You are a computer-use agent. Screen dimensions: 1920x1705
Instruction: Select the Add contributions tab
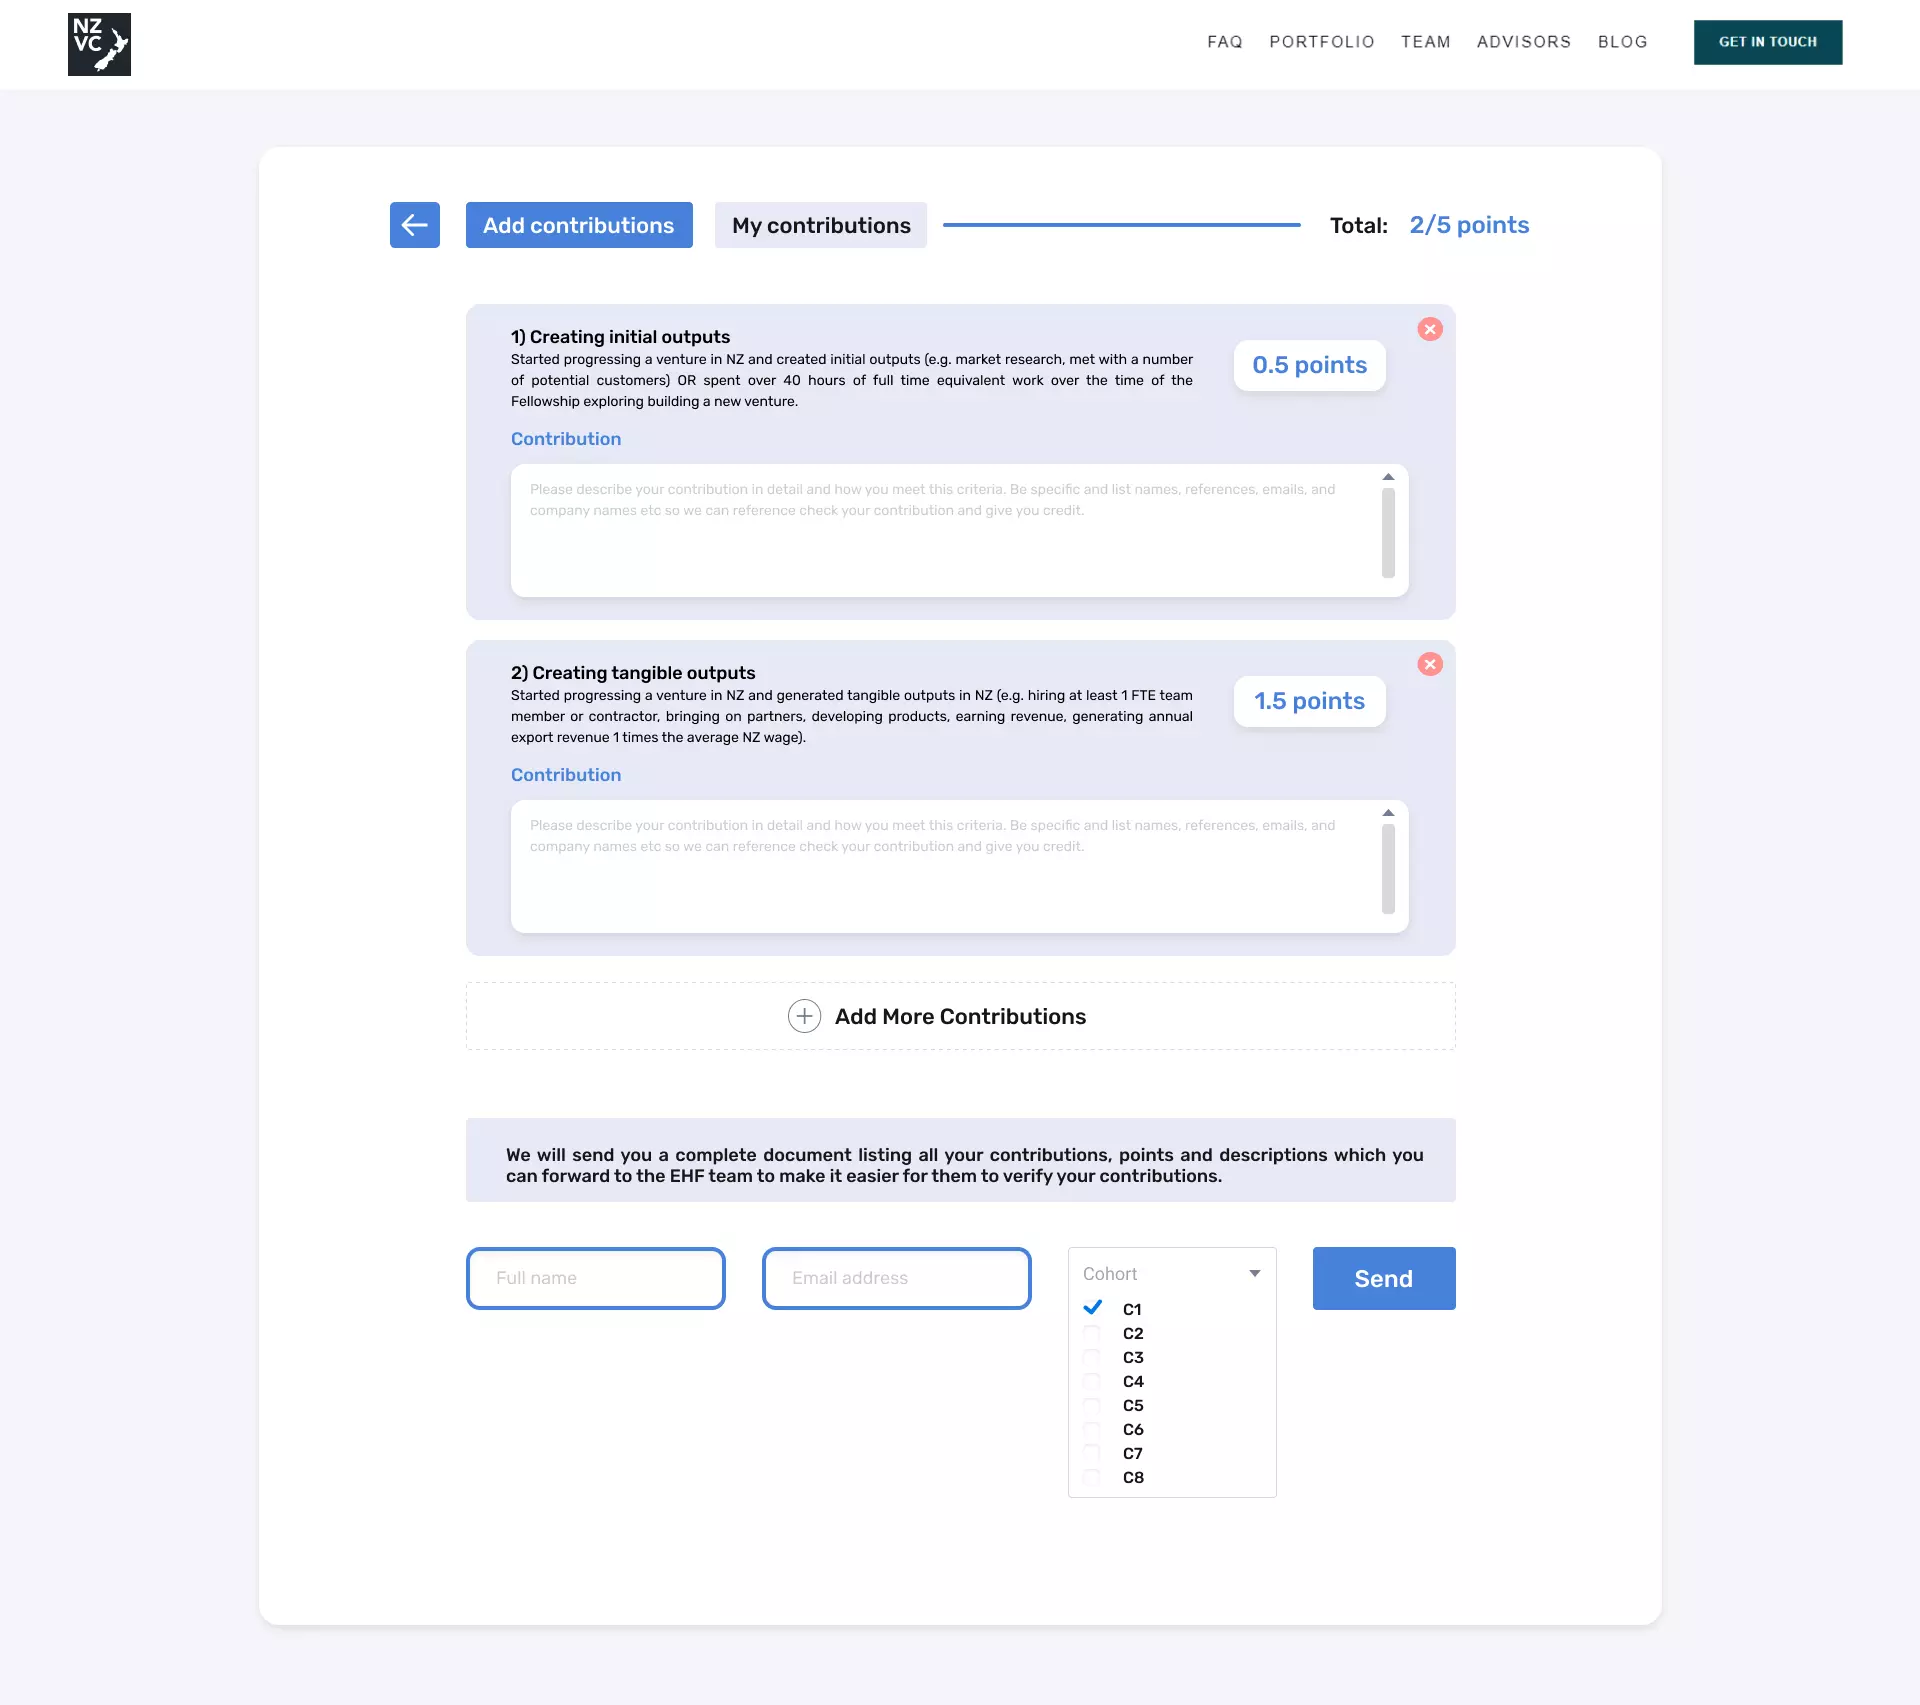click(x=578, y=225)
